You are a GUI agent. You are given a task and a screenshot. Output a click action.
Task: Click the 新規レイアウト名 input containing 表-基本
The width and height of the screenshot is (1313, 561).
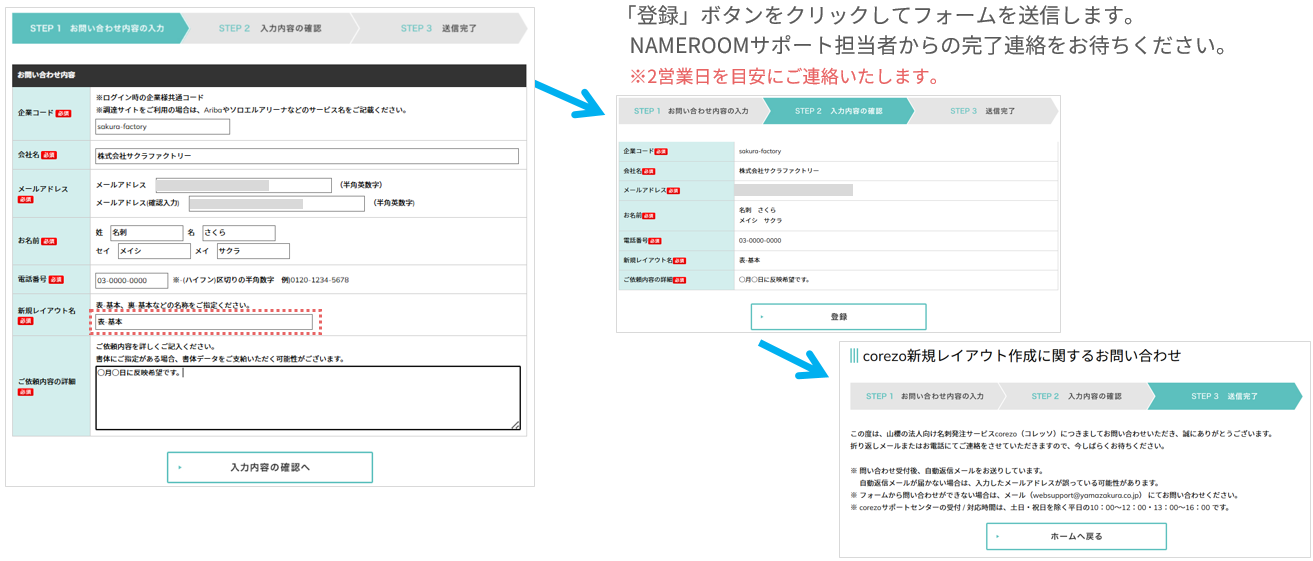coord(204,322)
